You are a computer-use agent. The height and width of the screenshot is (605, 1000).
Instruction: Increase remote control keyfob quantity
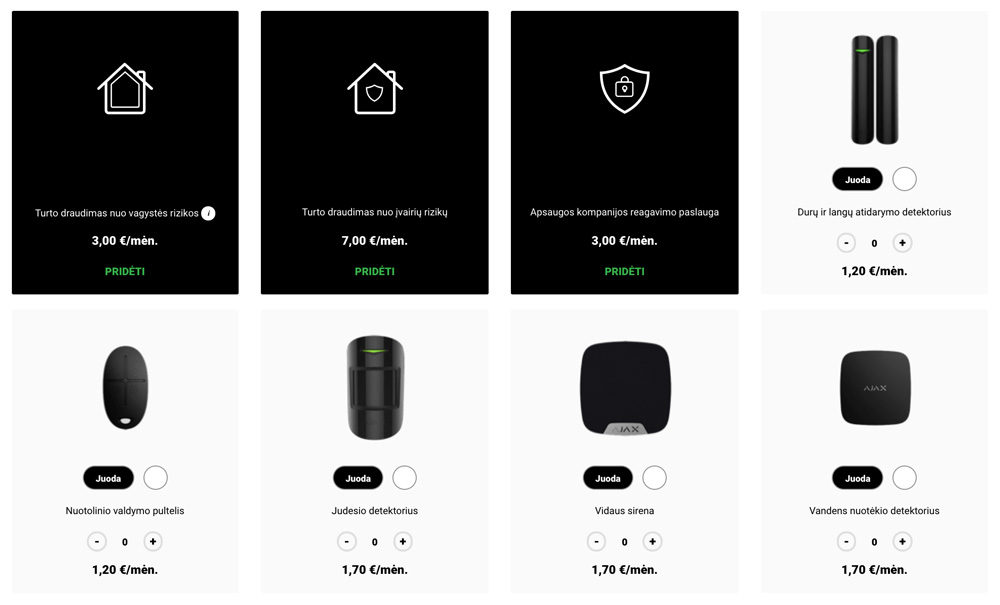[x=153, y=542]
